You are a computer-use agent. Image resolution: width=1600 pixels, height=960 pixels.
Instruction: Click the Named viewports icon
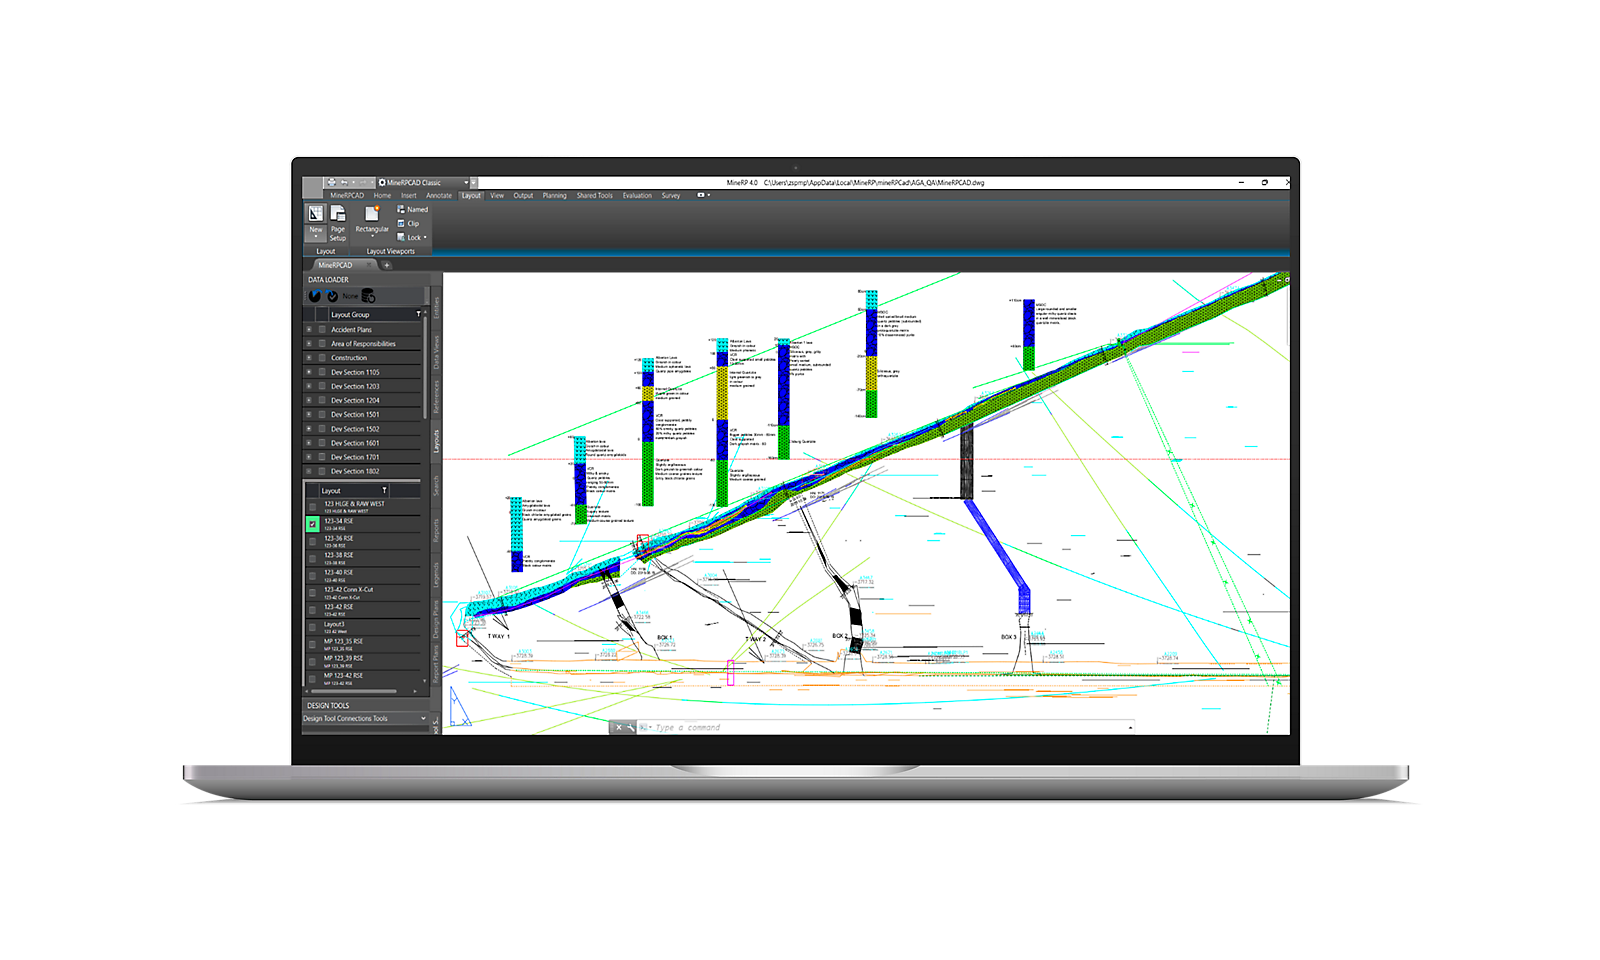tap(401, 210)
